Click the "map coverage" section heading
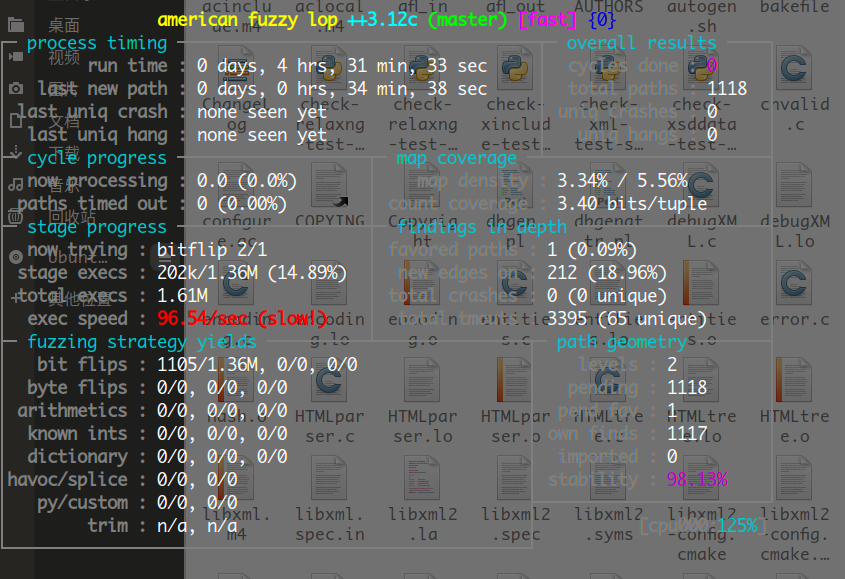 click(x=456, y=158)
